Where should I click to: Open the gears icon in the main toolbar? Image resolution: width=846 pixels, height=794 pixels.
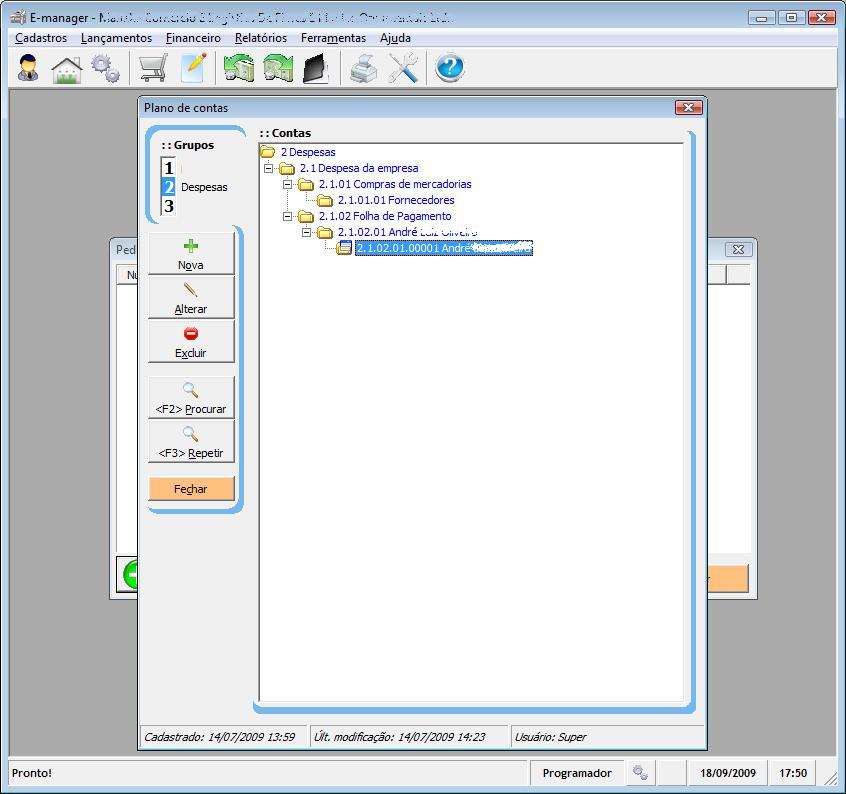click(x=105, y=68)
